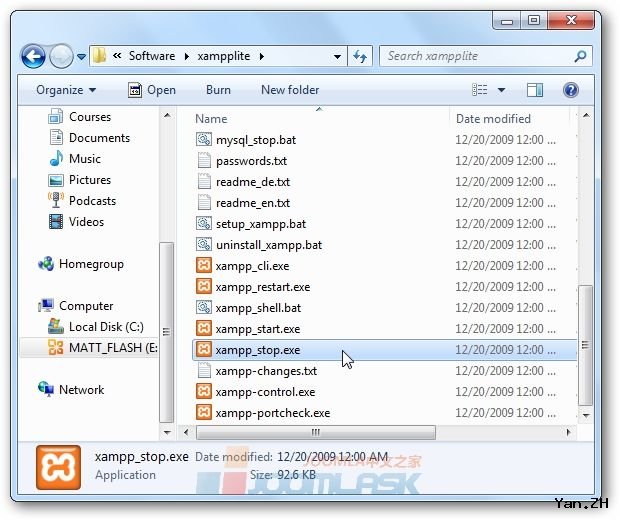Open Local Disk (C:)
The width and height of the screenshot is (620, 520).
[x=96, y=327]
